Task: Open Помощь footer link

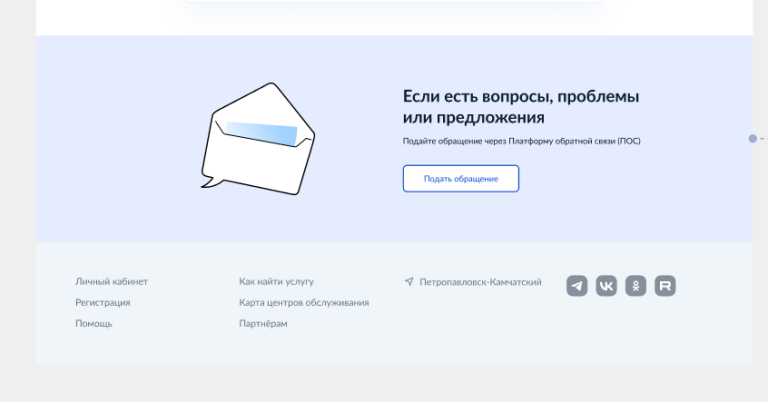Action: point(94,324)
